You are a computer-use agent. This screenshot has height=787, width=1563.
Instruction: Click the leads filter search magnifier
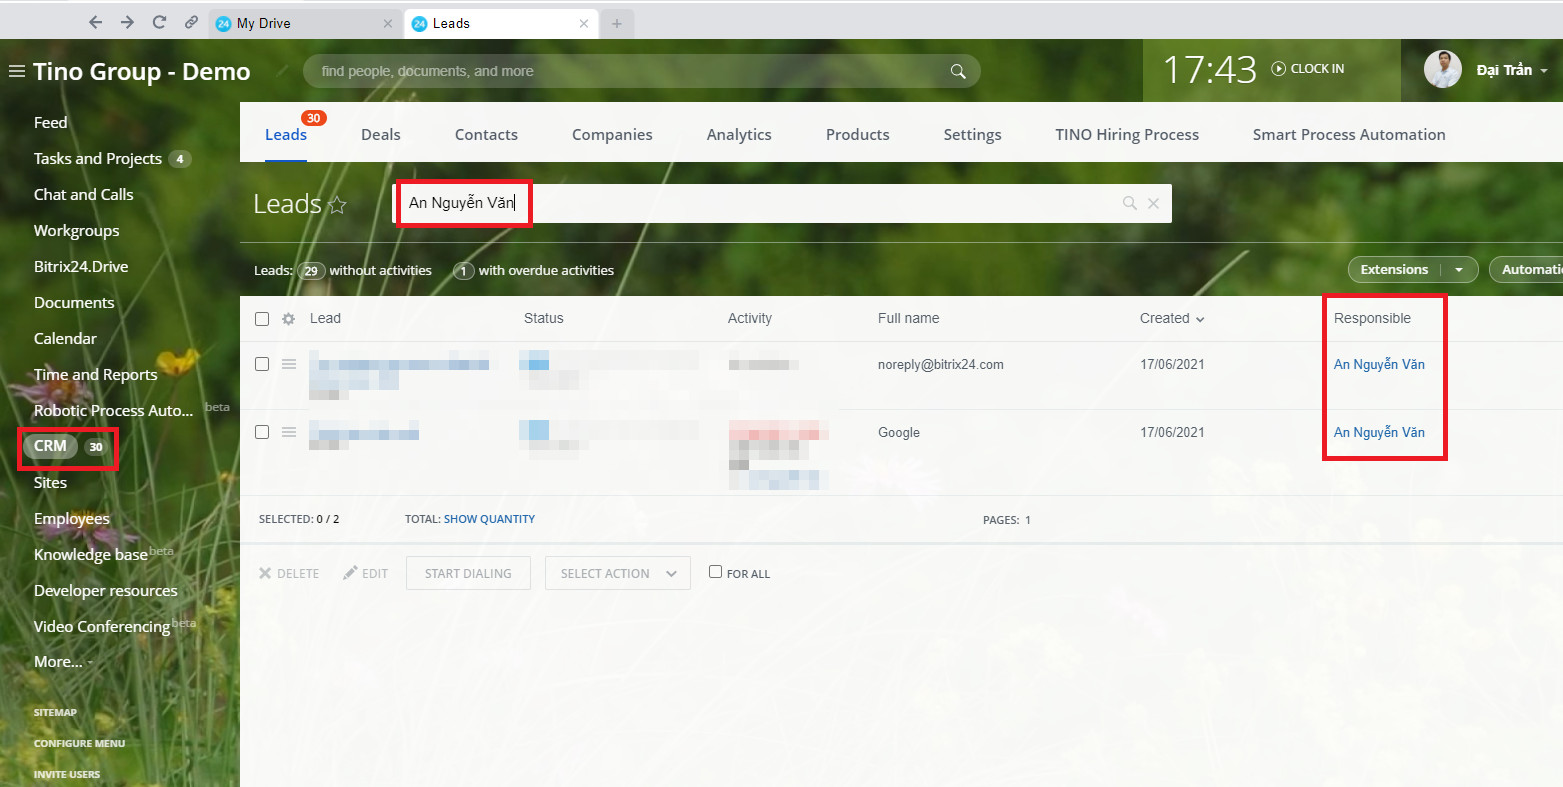pyautogui.click(x=1130, y=203)
